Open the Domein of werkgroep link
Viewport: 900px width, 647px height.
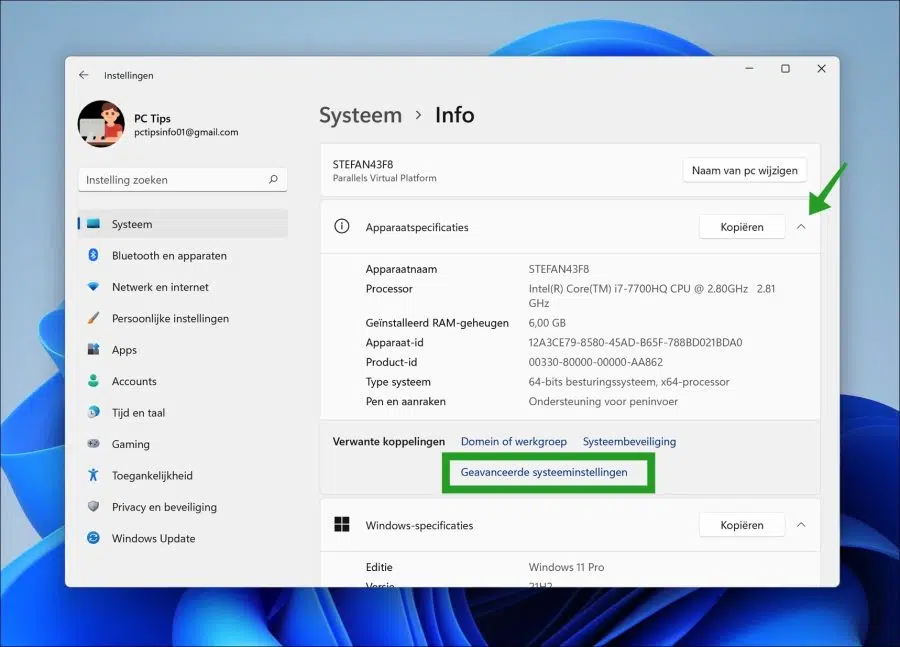click(514, 441)
